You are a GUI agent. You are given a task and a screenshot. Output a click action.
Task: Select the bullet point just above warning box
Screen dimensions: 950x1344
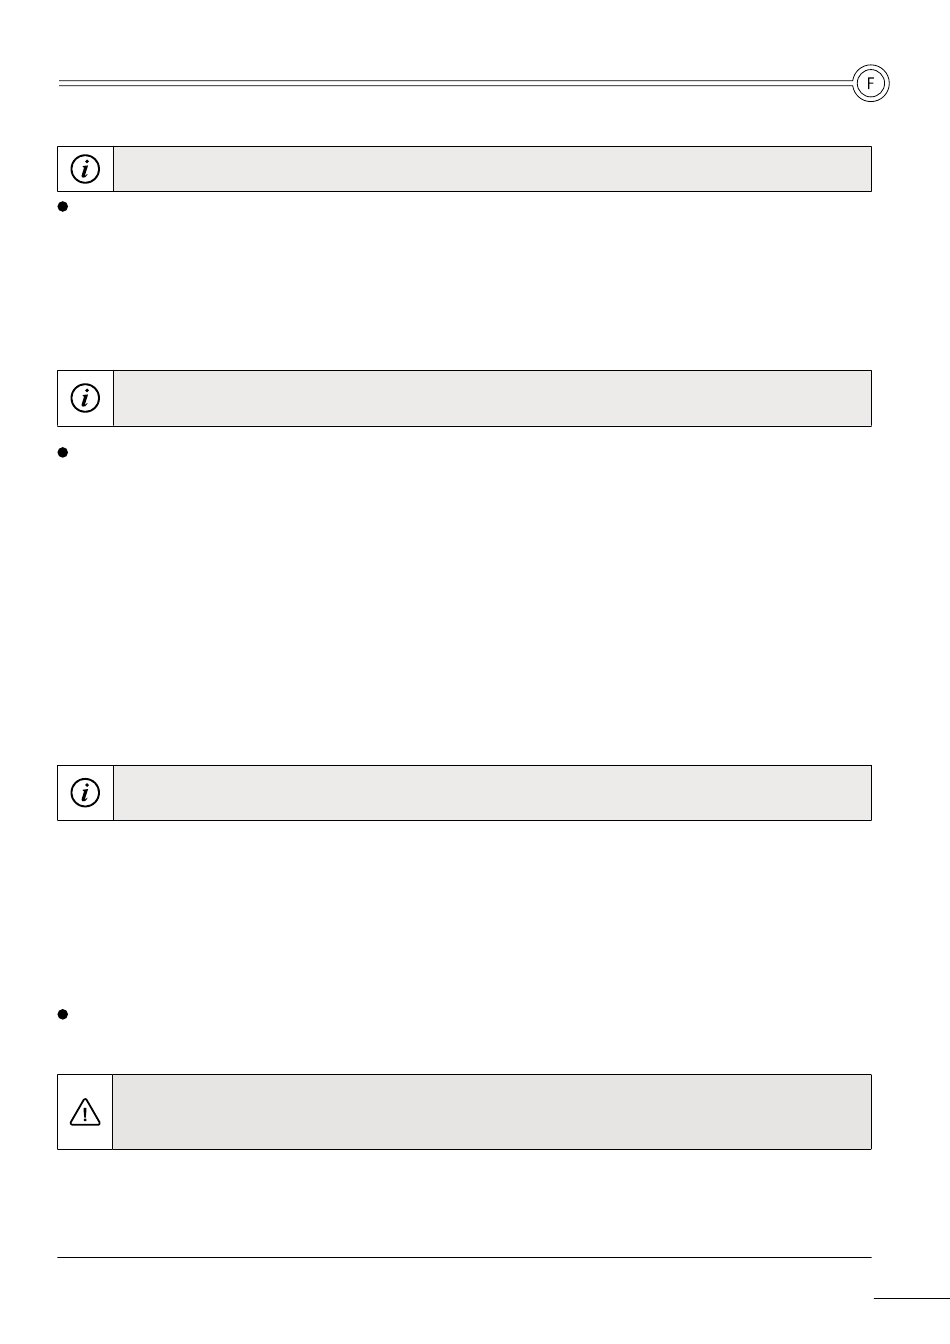pyautogui.click(x=62, y=1014)
